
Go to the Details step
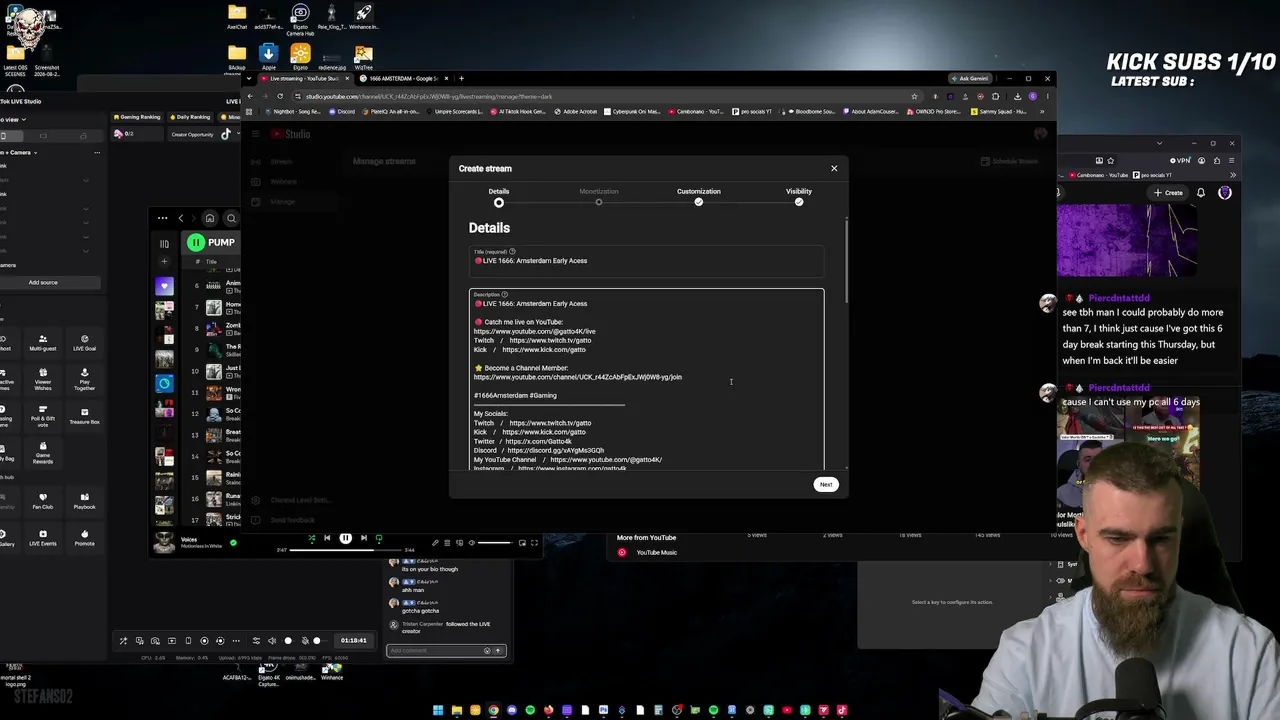pos(498,196)
